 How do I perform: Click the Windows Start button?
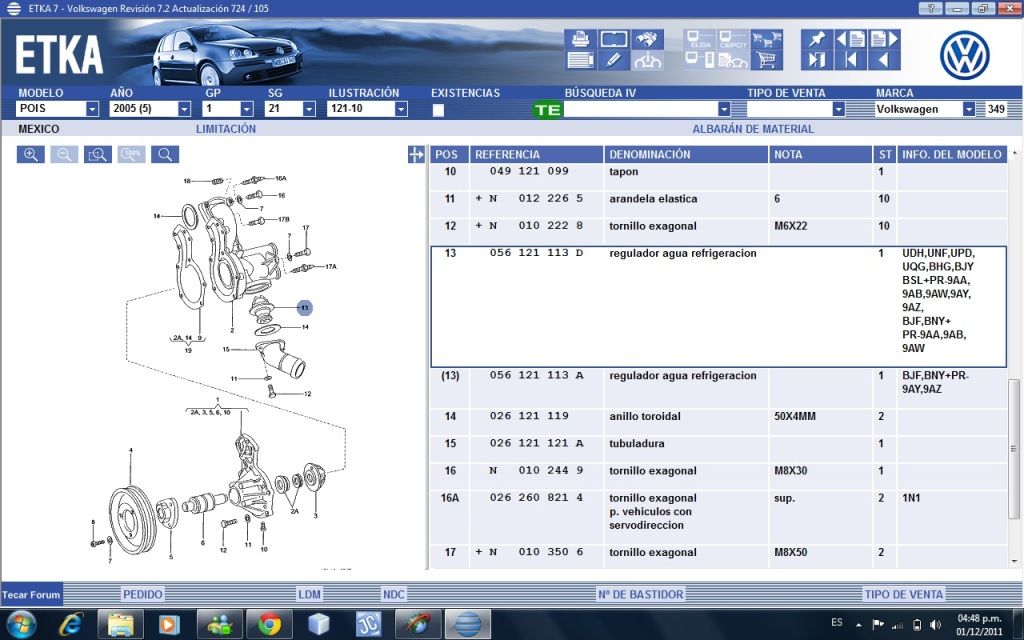[21, 624]
